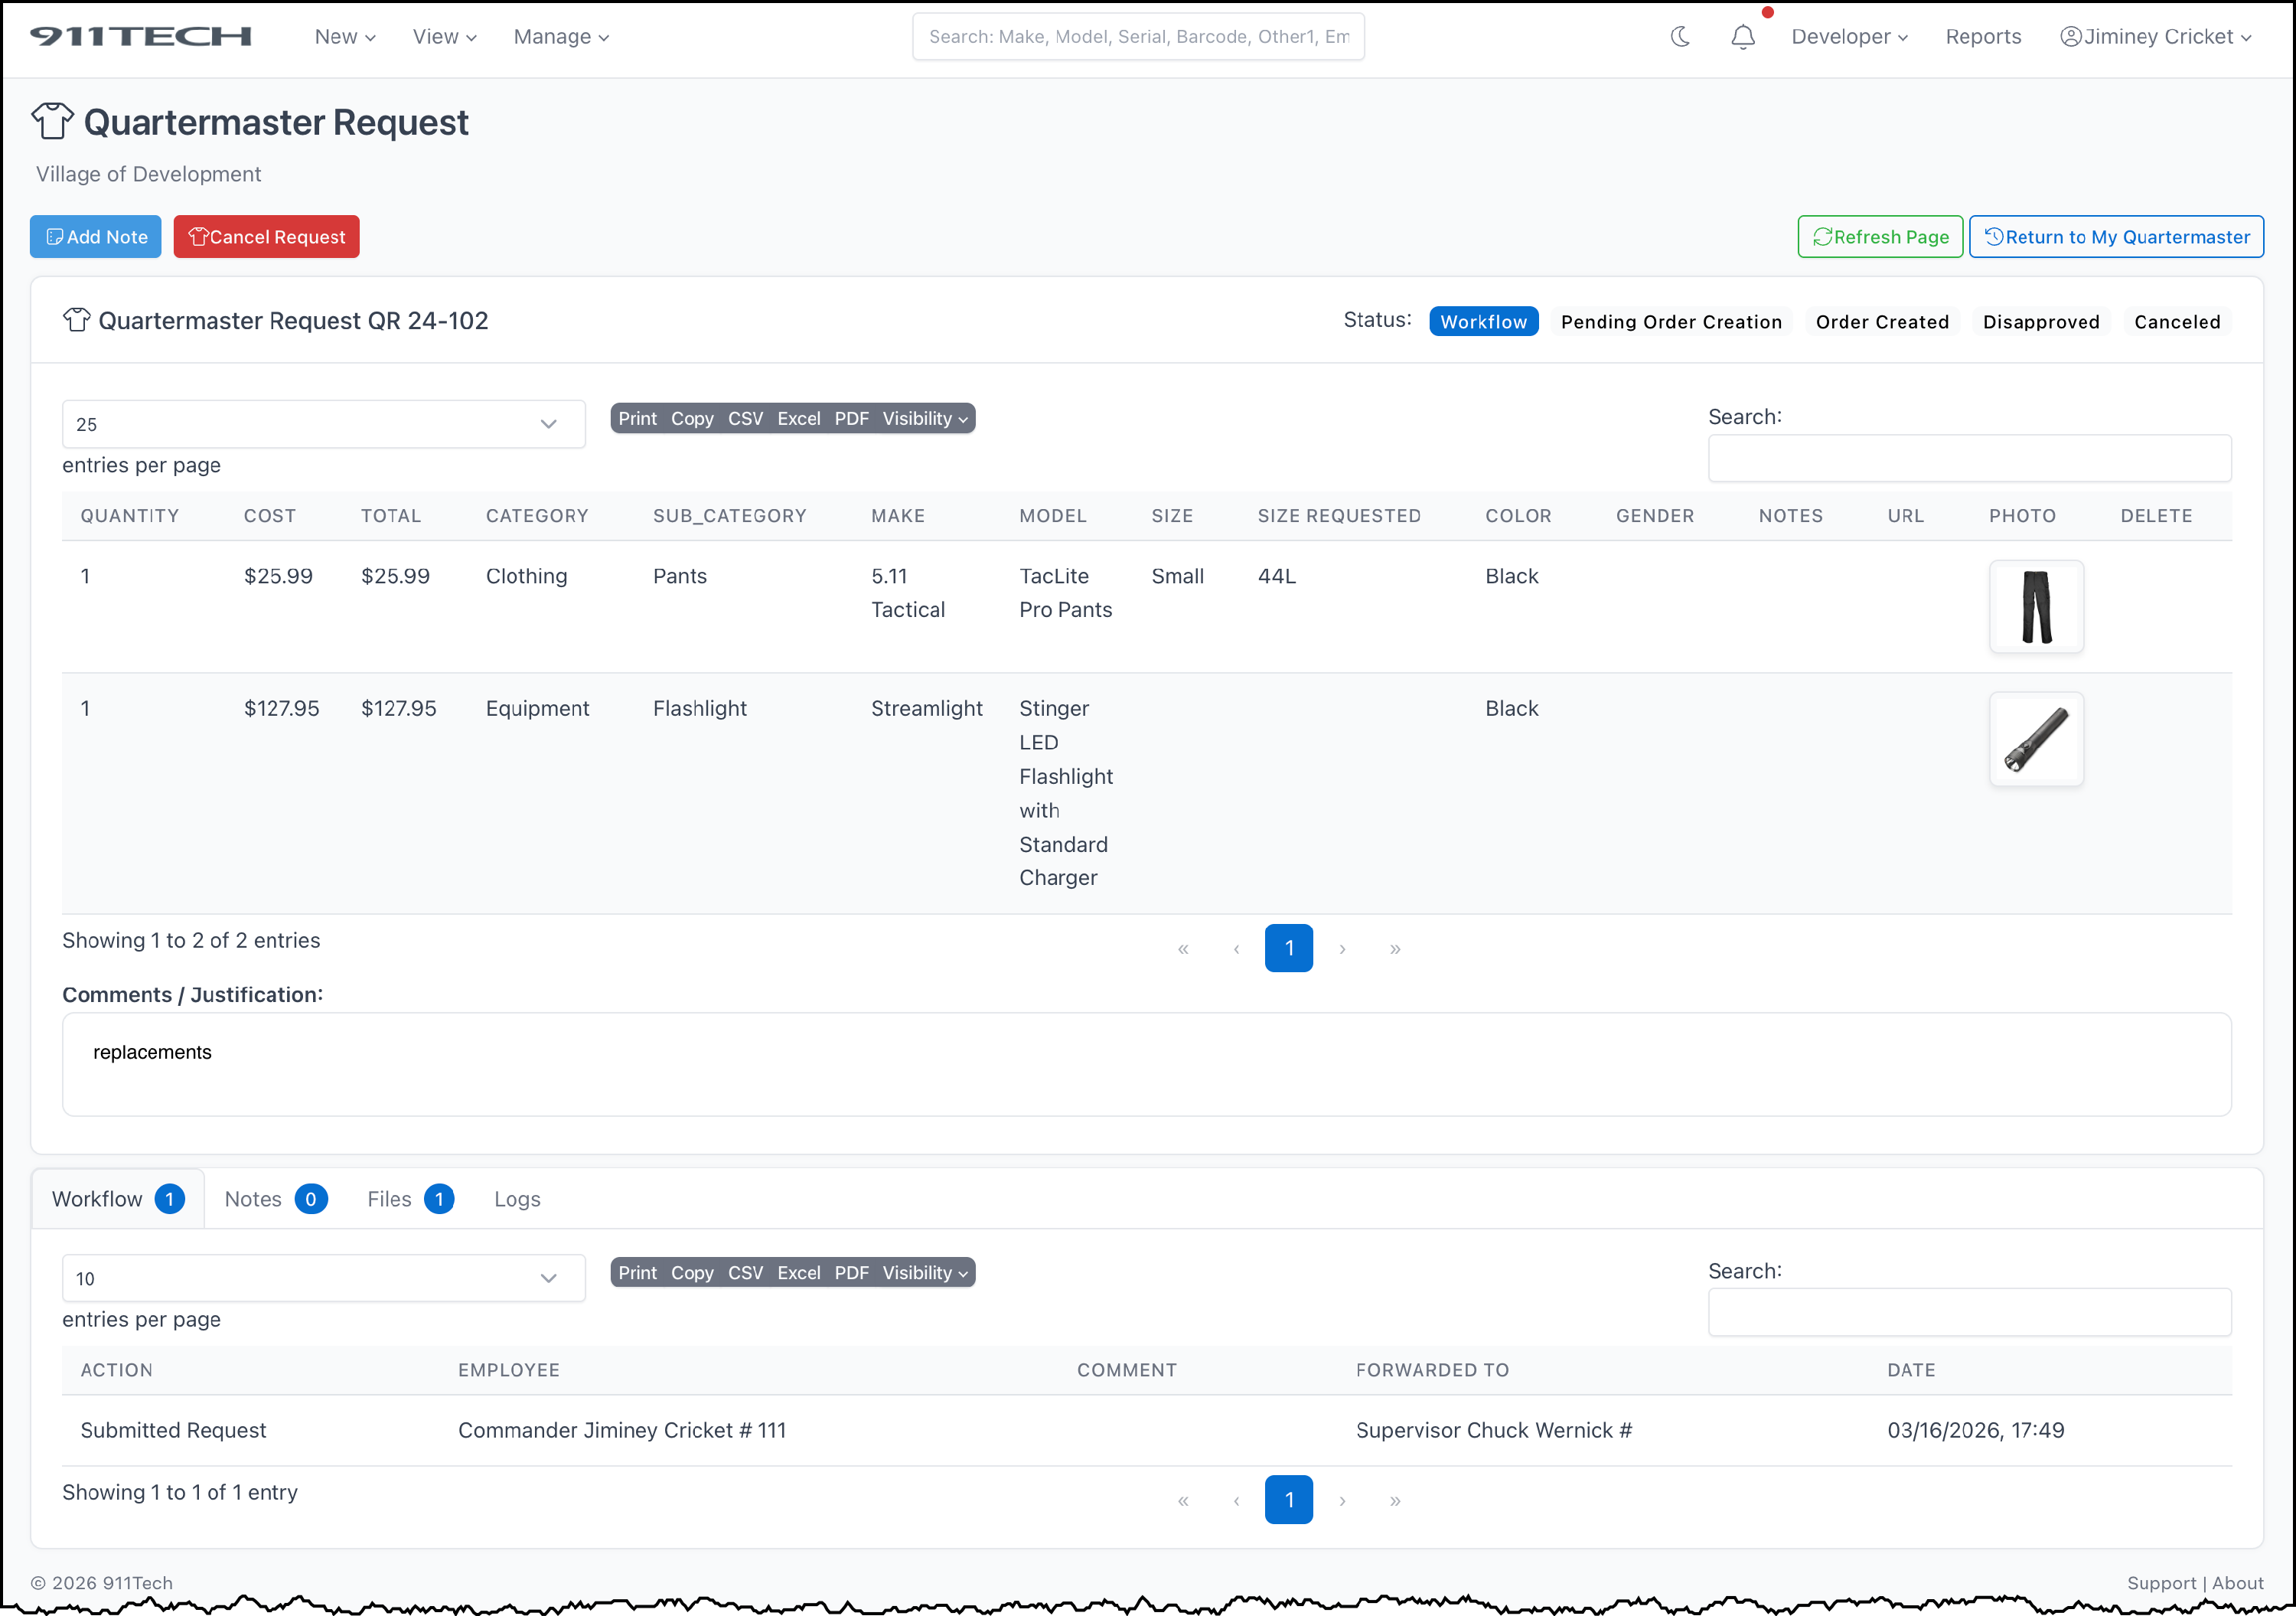Jump to last page in workflow table
This screenshot has height=1616, width=2296.
[1394, 1500]
